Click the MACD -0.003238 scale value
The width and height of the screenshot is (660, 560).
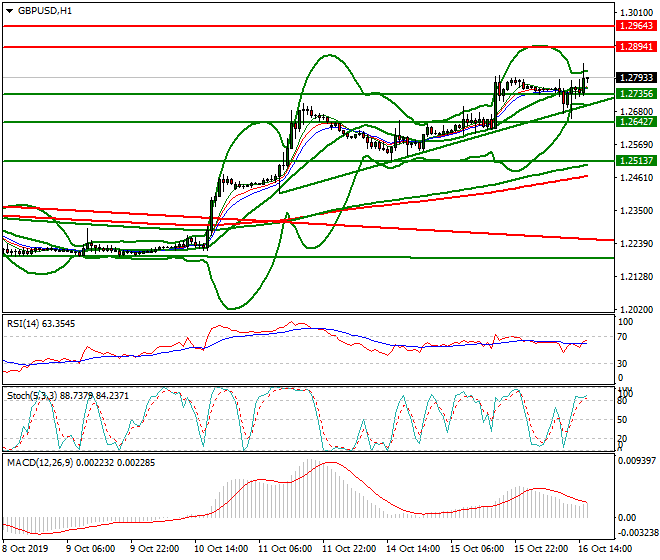pos(637,533)
